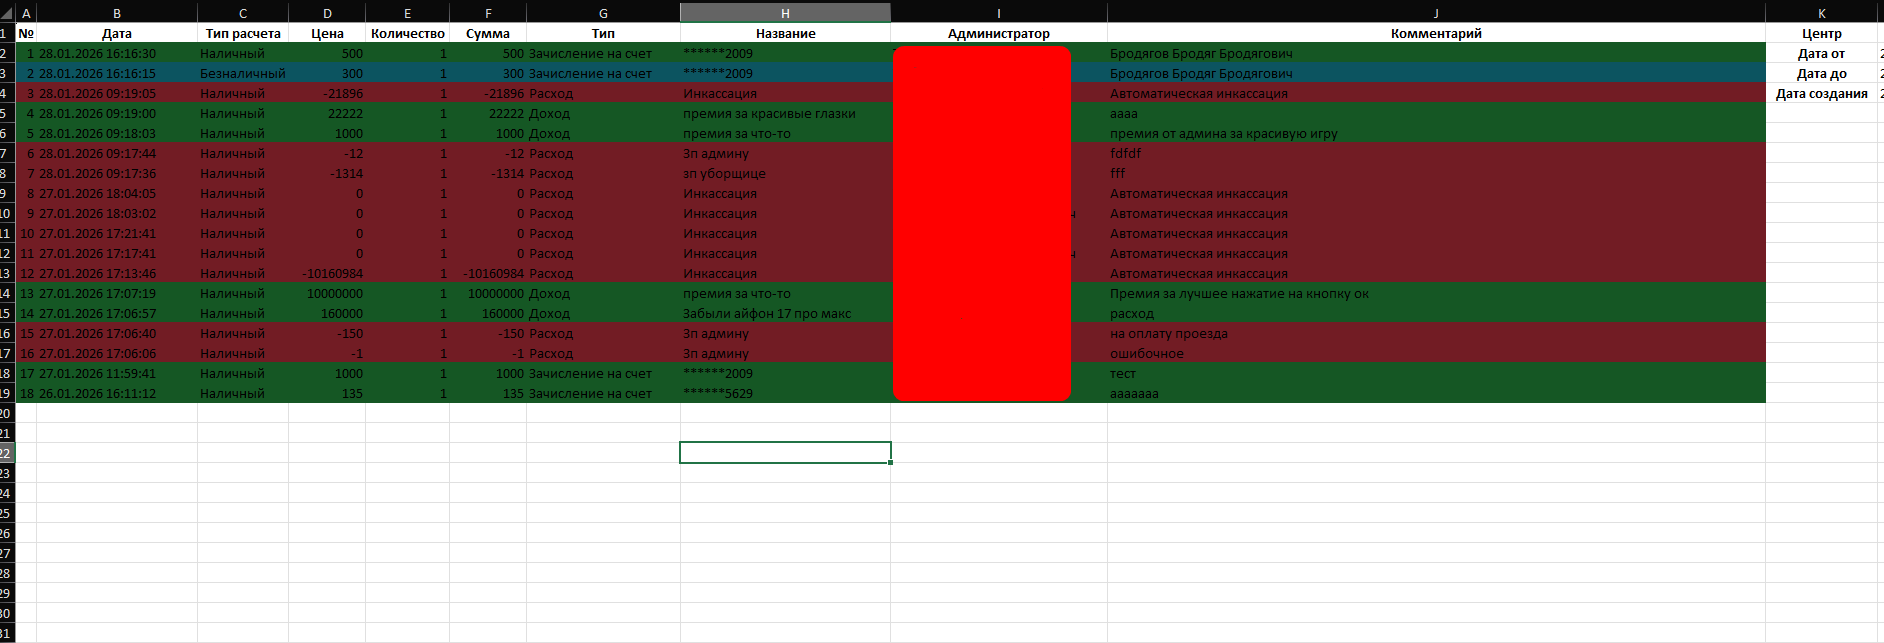The image size is (1884, 643).
Task: Click the active empty cell H22
Action: pos(785,453)
